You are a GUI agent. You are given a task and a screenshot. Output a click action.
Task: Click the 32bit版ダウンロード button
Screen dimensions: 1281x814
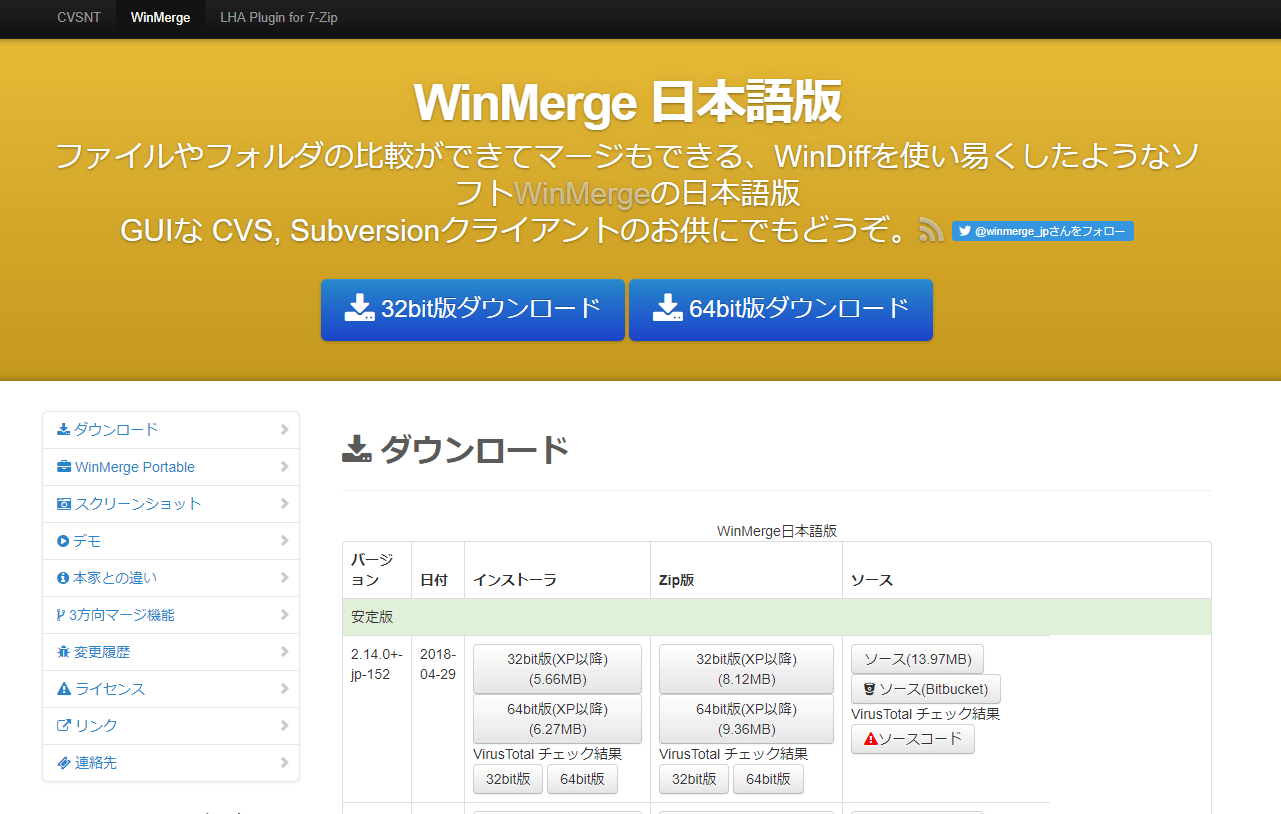point(473,309)
